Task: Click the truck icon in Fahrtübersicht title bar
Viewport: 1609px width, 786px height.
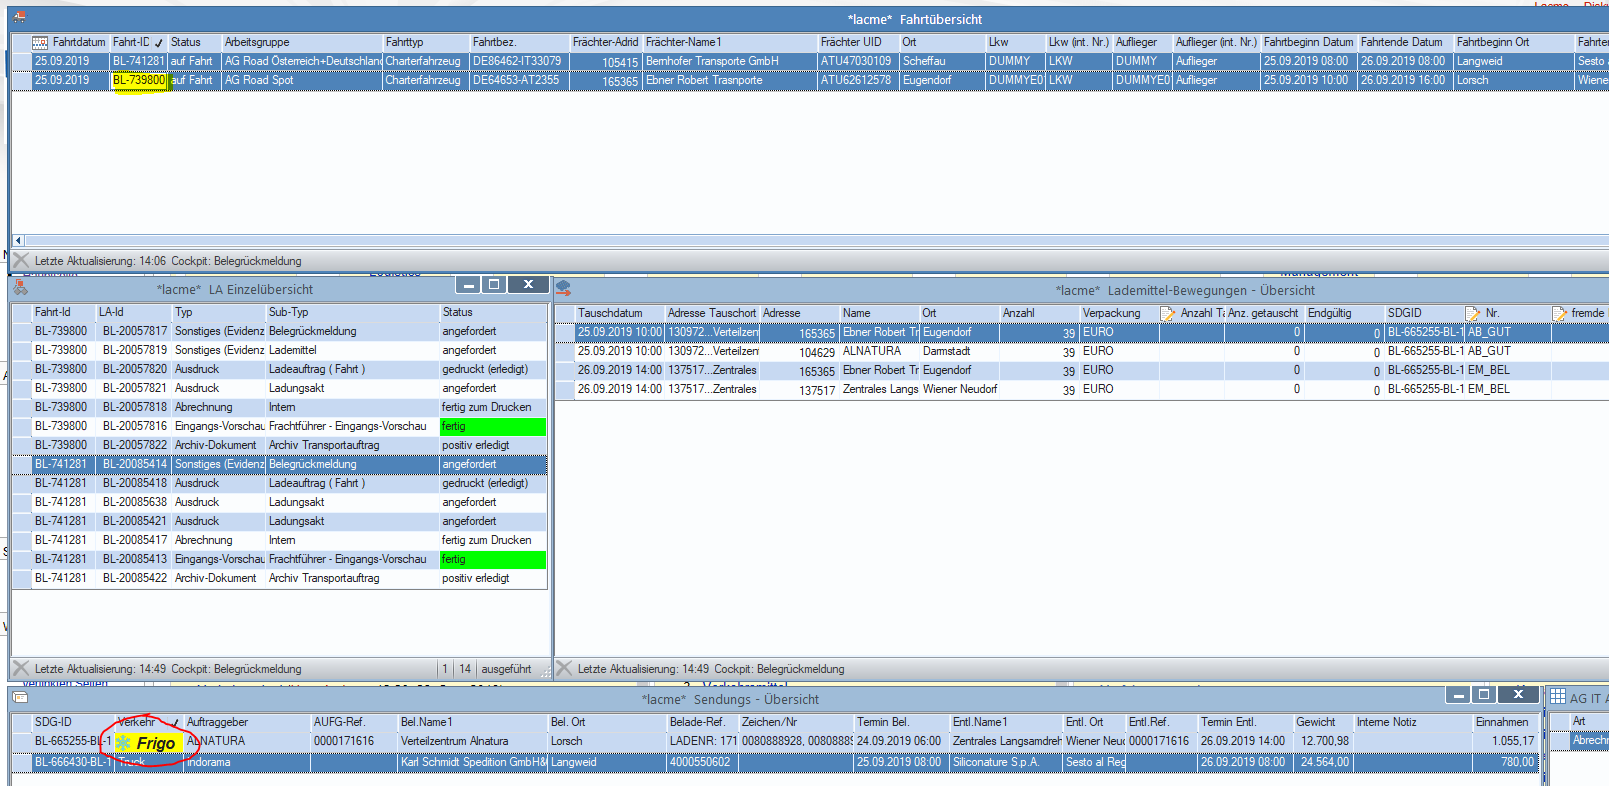Action: tap(20, 17)
